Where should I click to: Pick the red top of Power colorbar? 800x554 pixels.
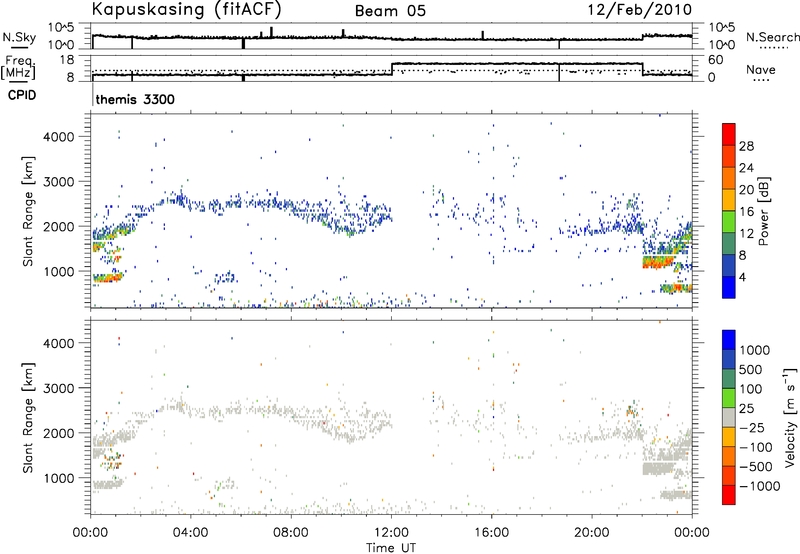point(729,134)
